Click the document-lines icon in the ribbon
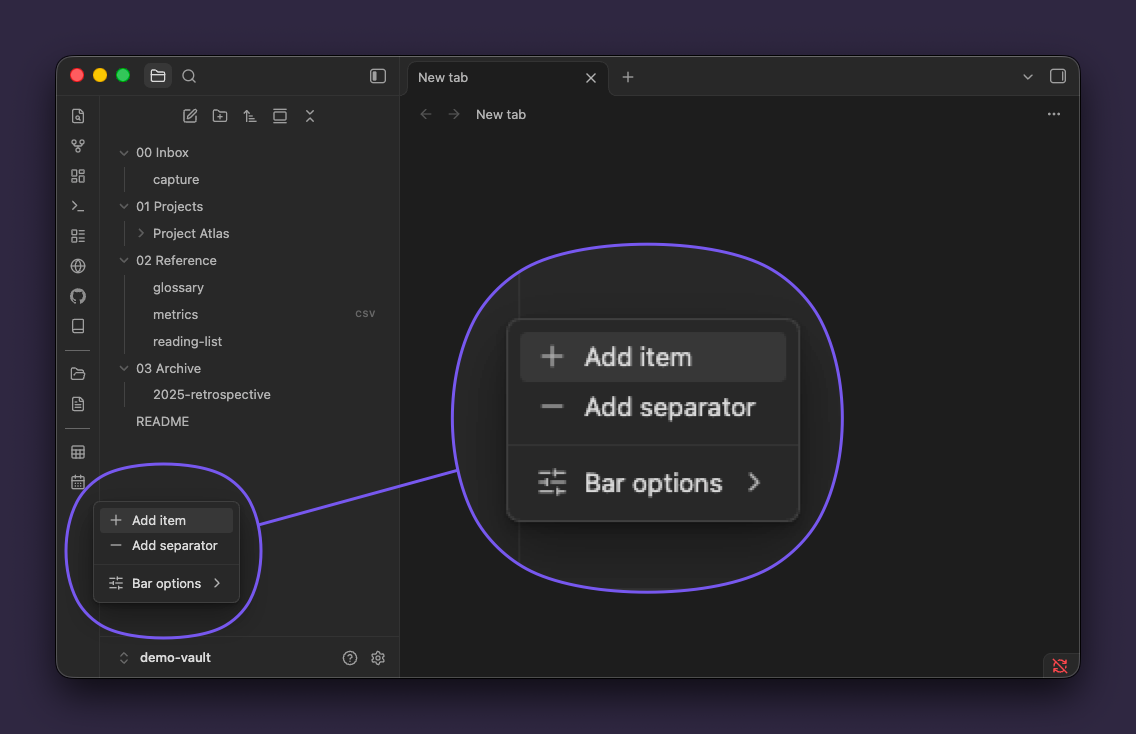 click(78, 404)
